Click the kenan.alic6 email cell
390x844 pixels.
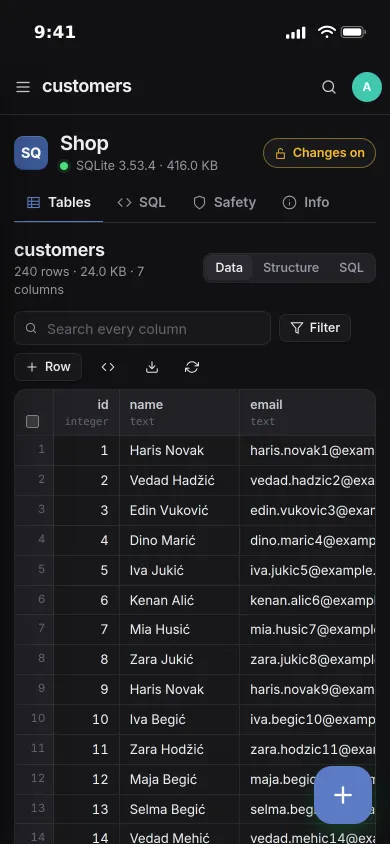(307, 600)
